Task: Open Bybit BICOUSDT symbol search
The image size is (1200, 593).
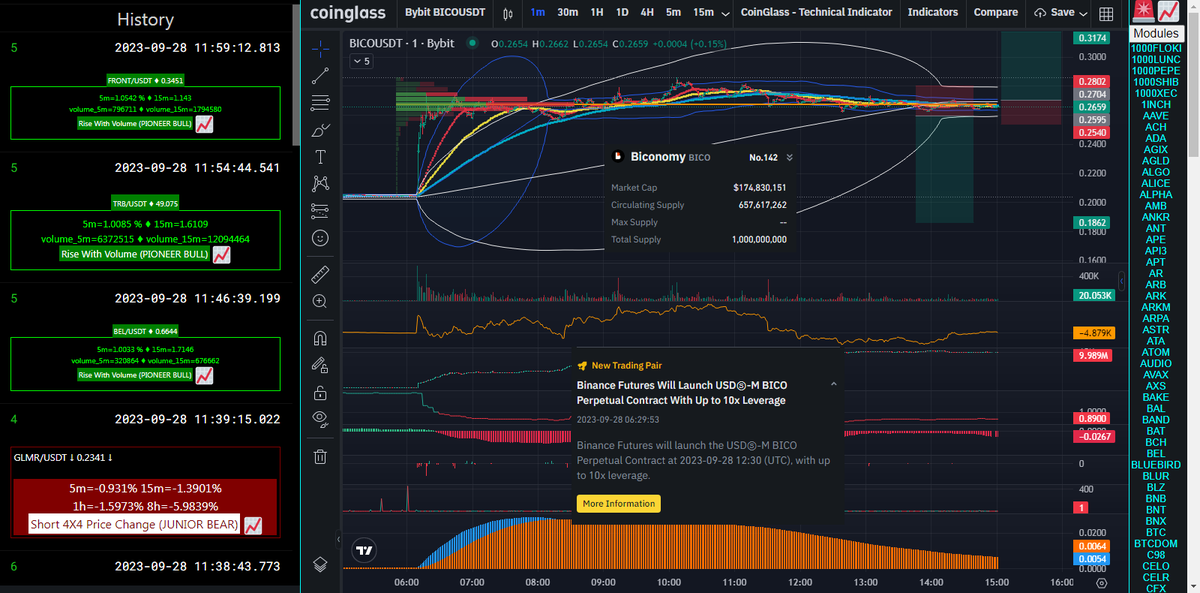Action: pyautogui.click(x=445, y=13)
